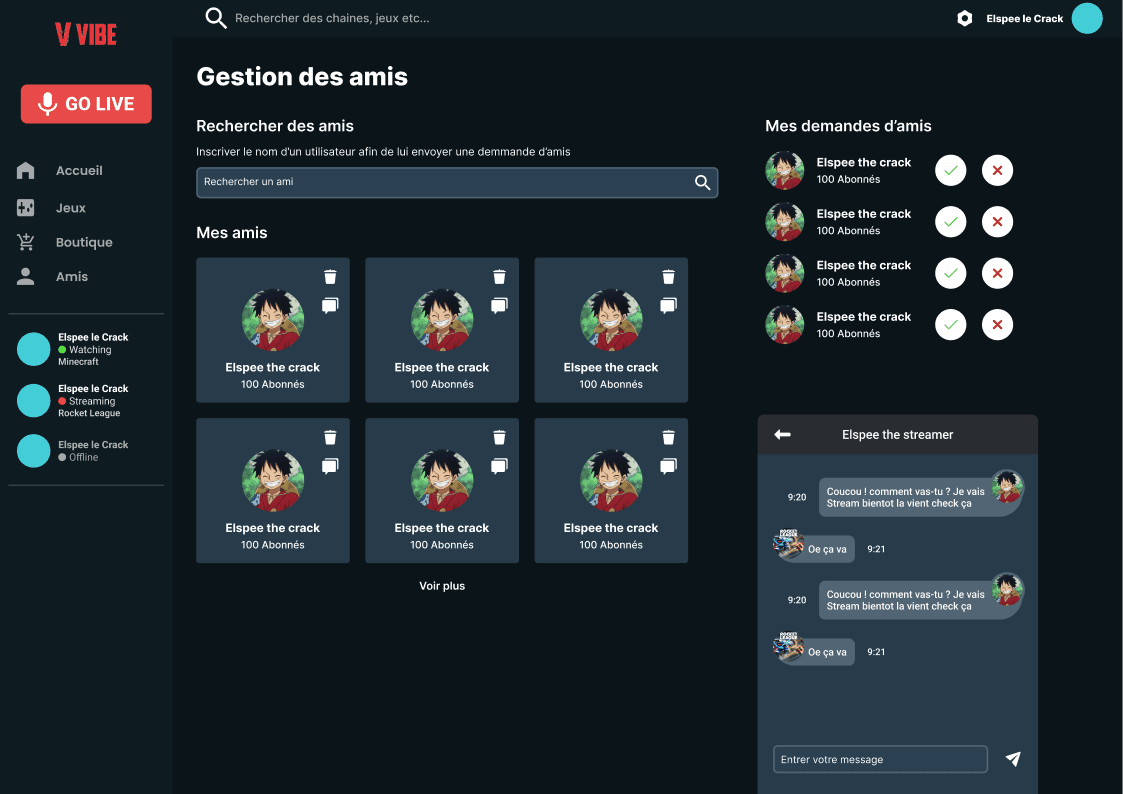Click the 'Mes demandes d'amis' heading
This screenshot has width=1123, height=794.
click(848, 126)
